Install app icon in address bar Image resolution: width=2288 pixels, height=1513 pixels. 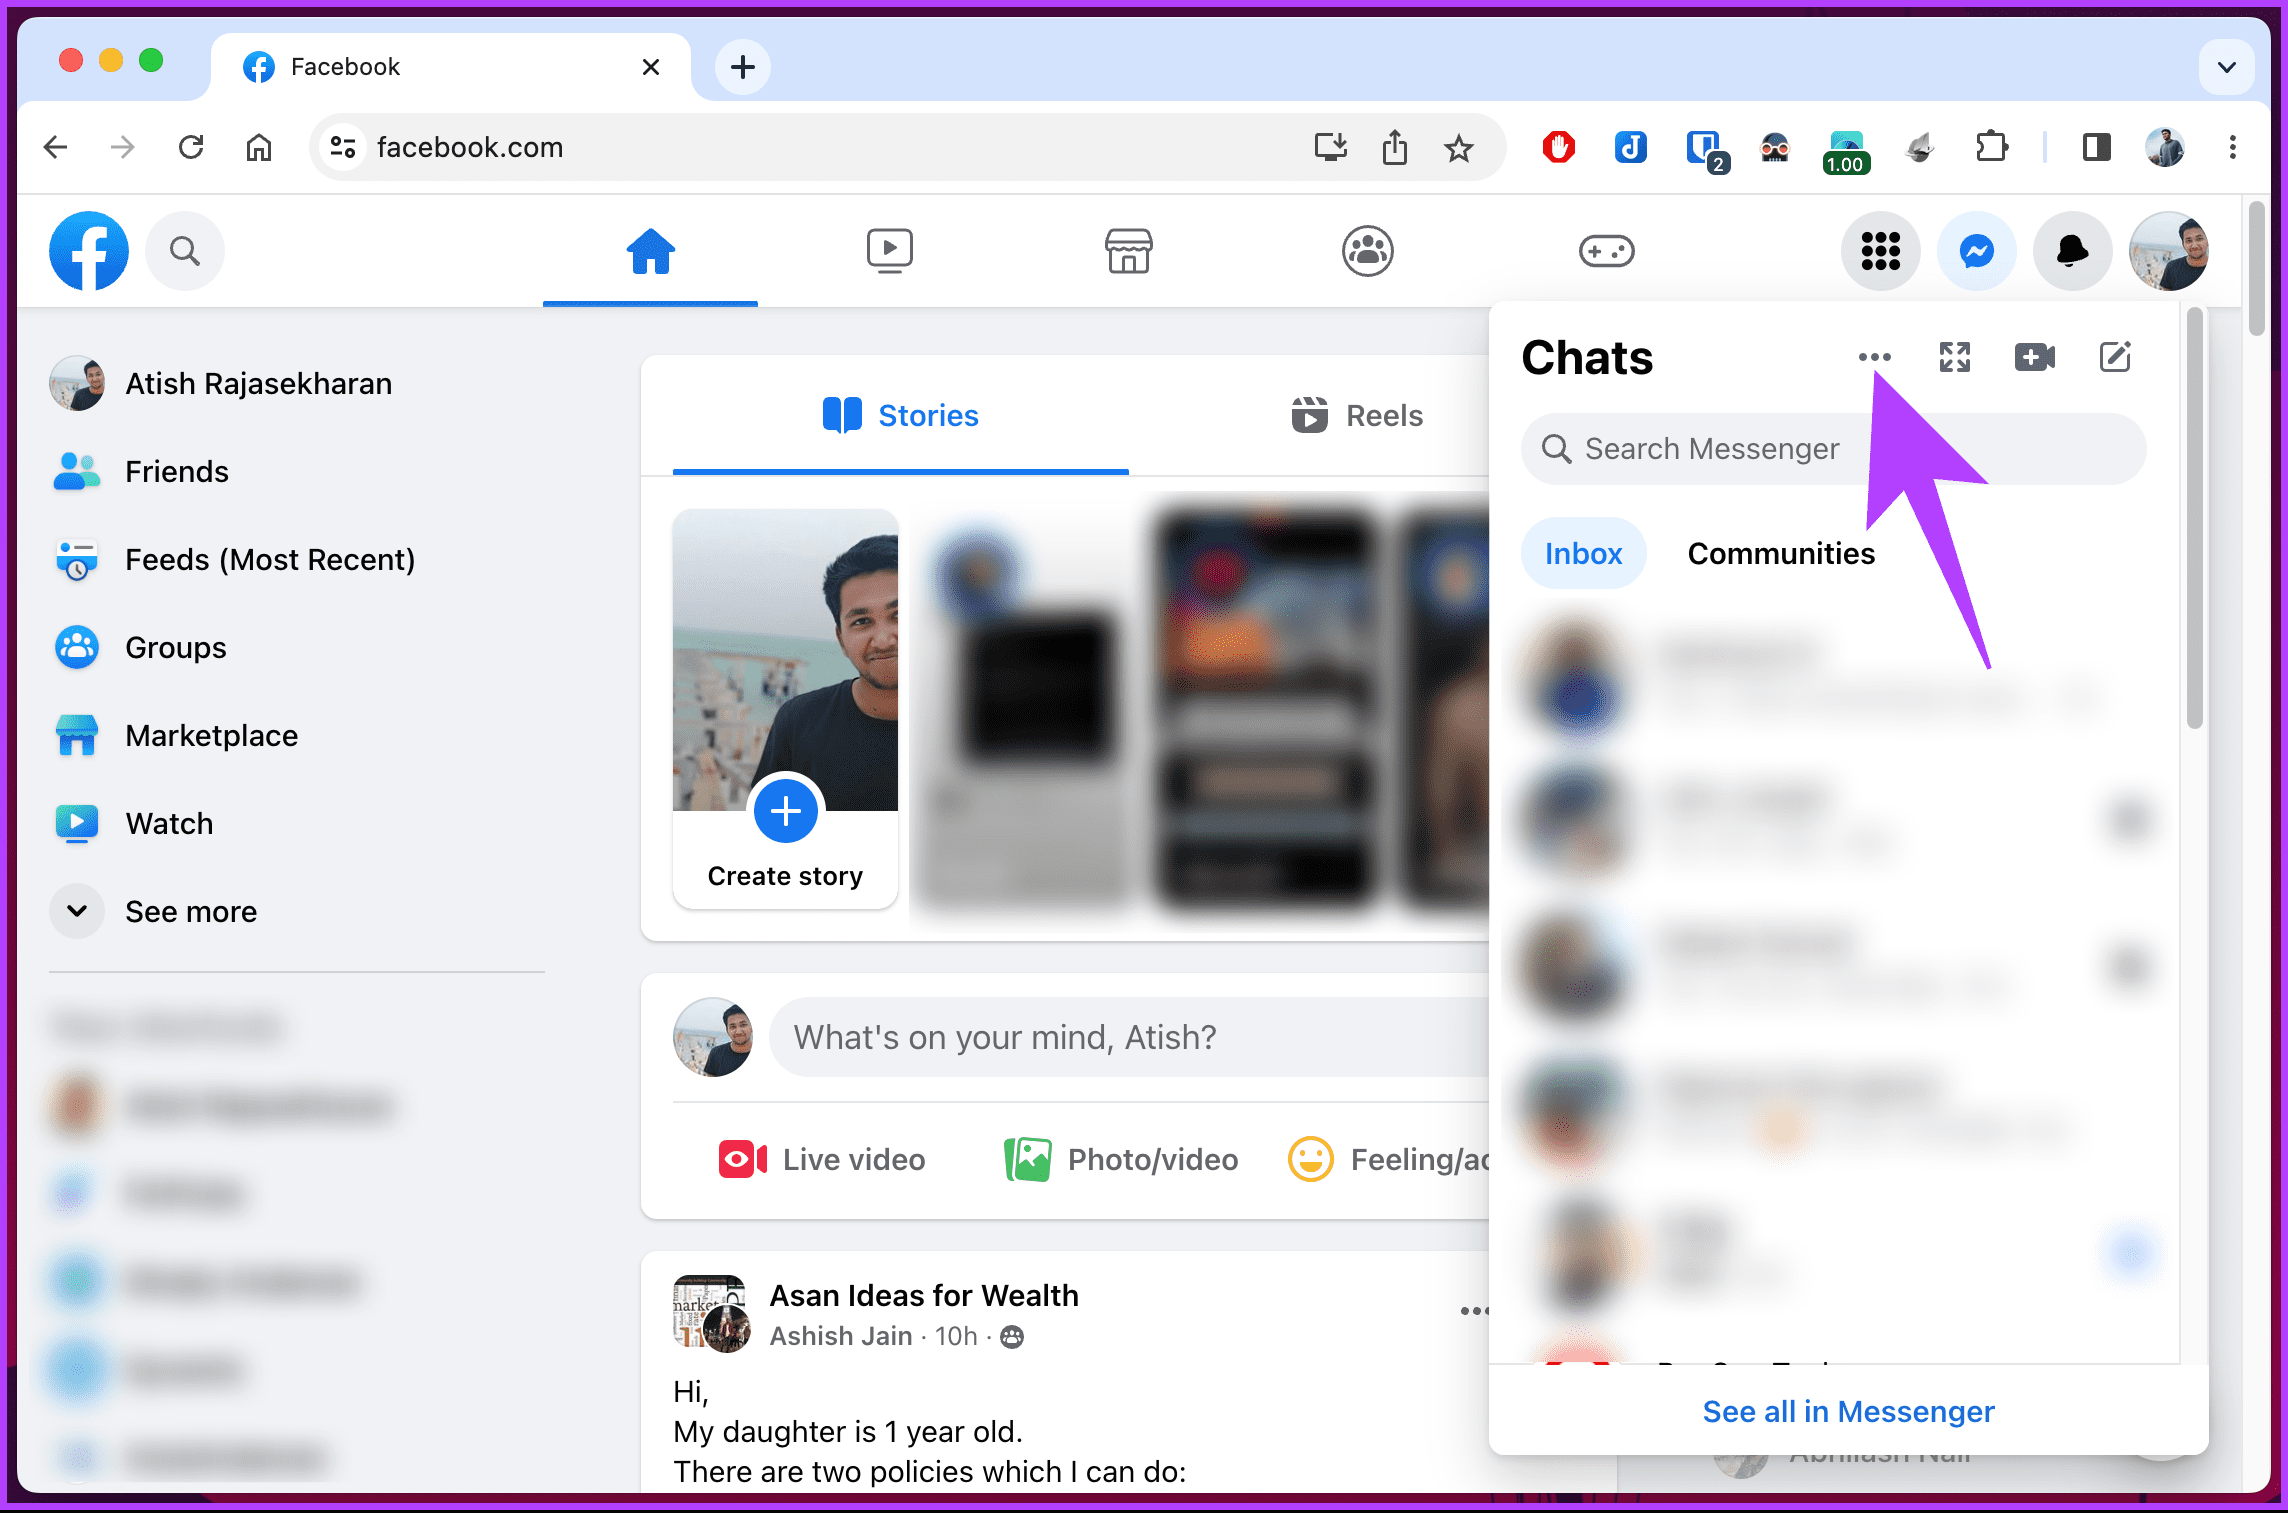[1330, 147]
